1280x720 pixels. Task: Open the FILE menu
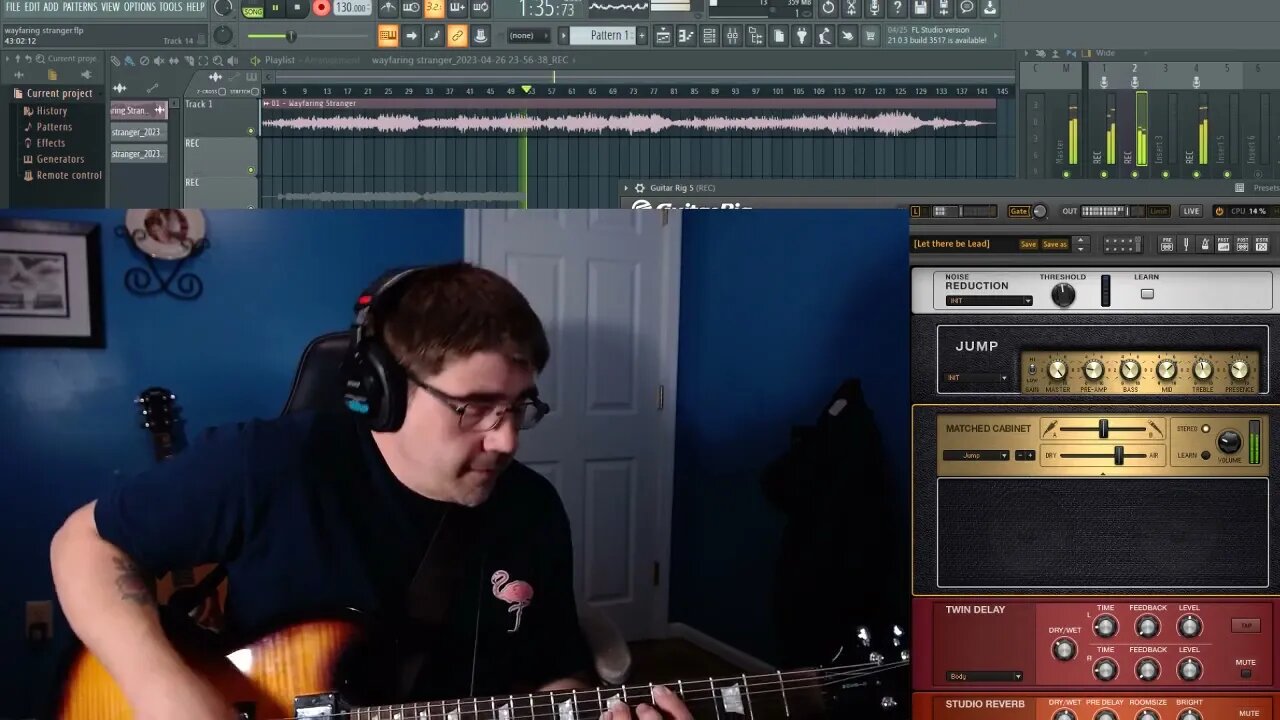click(13, 7)
